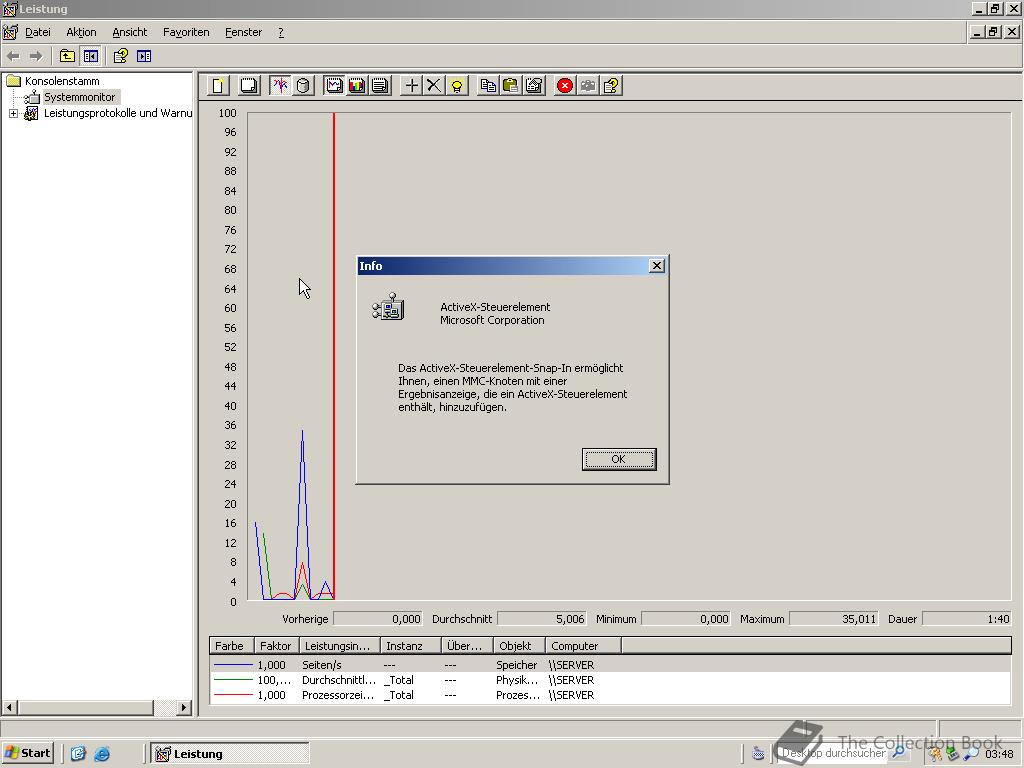
Task: Toggle the Highlight lightbulb icon
Action: coord(457,86)
